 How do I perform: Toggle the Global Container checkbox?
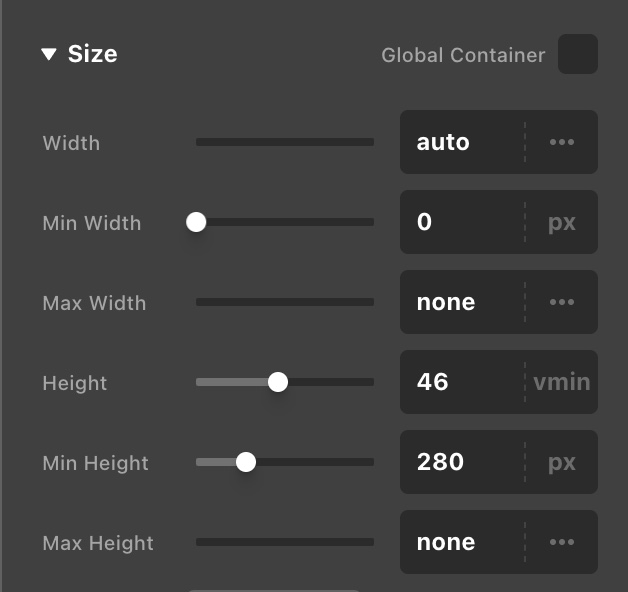(x=578, y=54)
